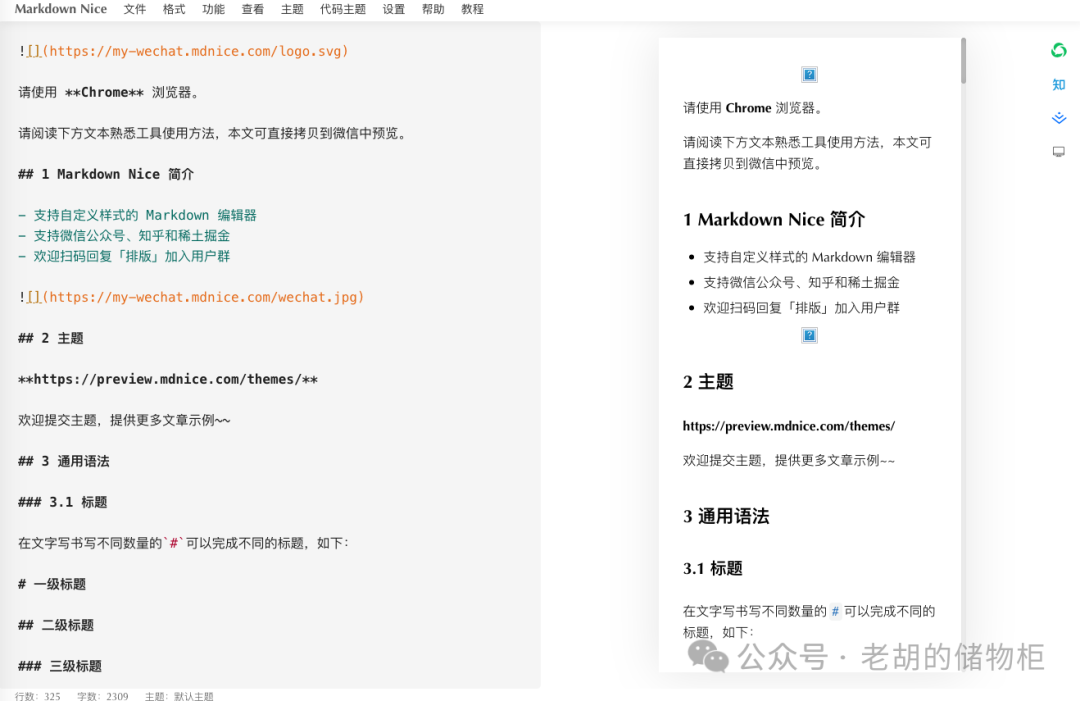Click bold themes URL line in editor
The height and width of the screenshot is (701, 1080).
pyautogui.click(x=168, y=379)
